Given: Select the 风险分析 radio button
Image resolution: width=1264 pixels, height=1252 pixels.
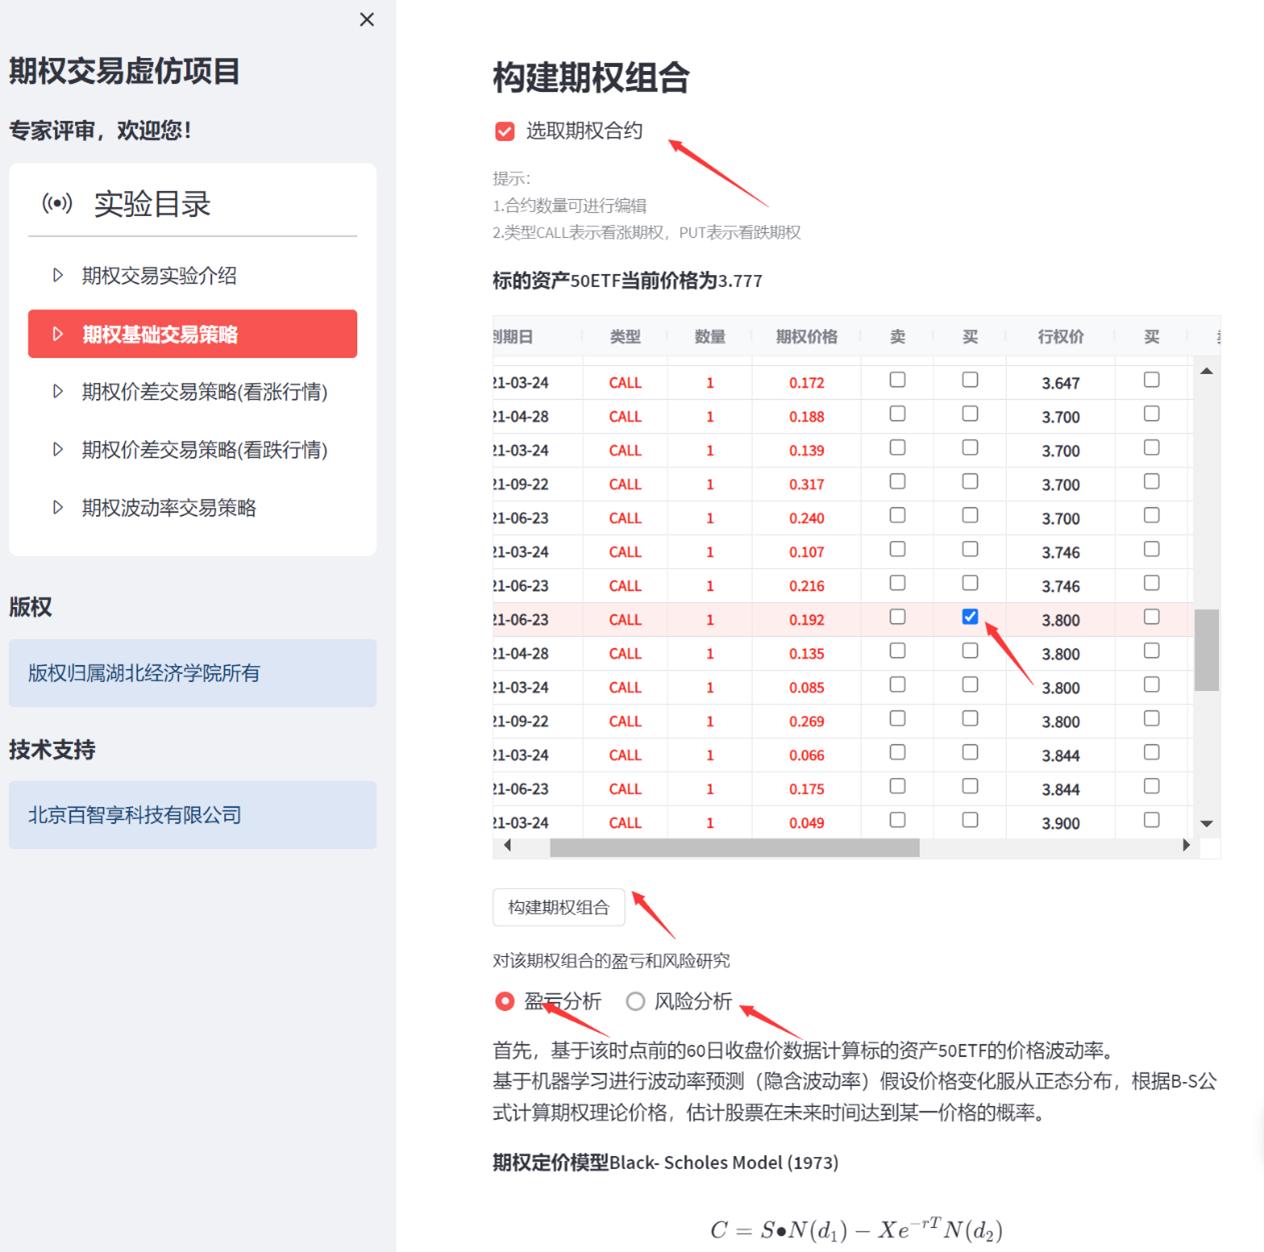Looking at the screenshot, I should (x=635, y=1001).
